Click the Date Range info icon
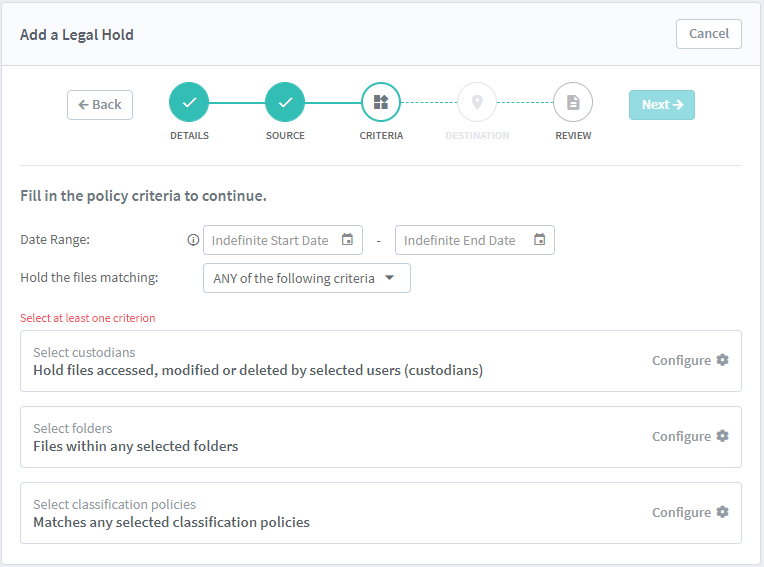 [193, 240]
